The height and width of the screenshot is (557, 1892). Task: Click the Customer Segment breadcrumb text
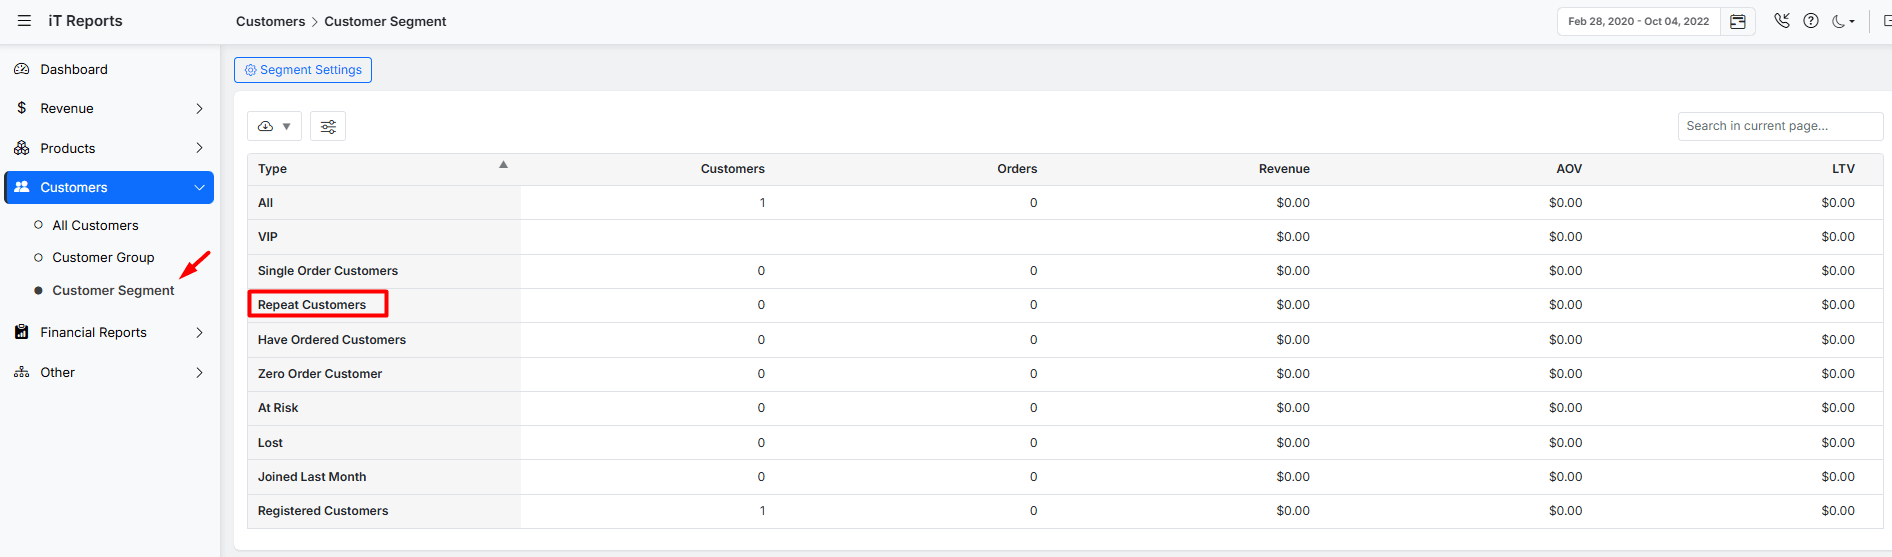385,21
